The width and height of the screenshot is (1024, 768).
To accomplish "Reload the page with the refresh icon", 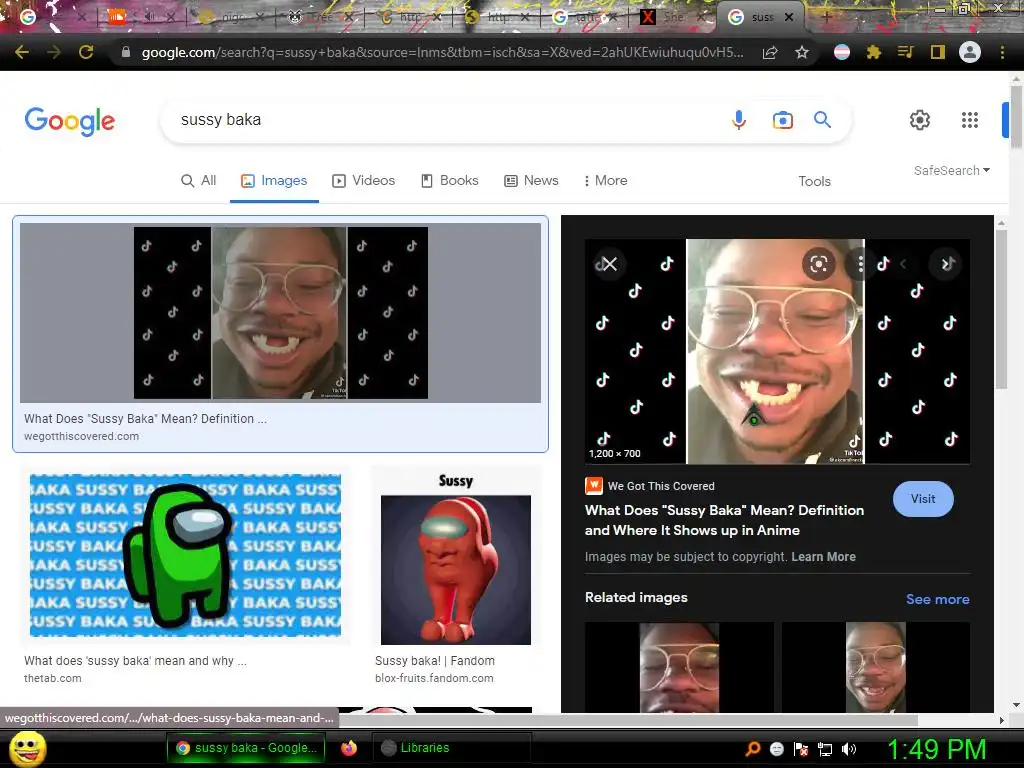I will pos(86,52).
